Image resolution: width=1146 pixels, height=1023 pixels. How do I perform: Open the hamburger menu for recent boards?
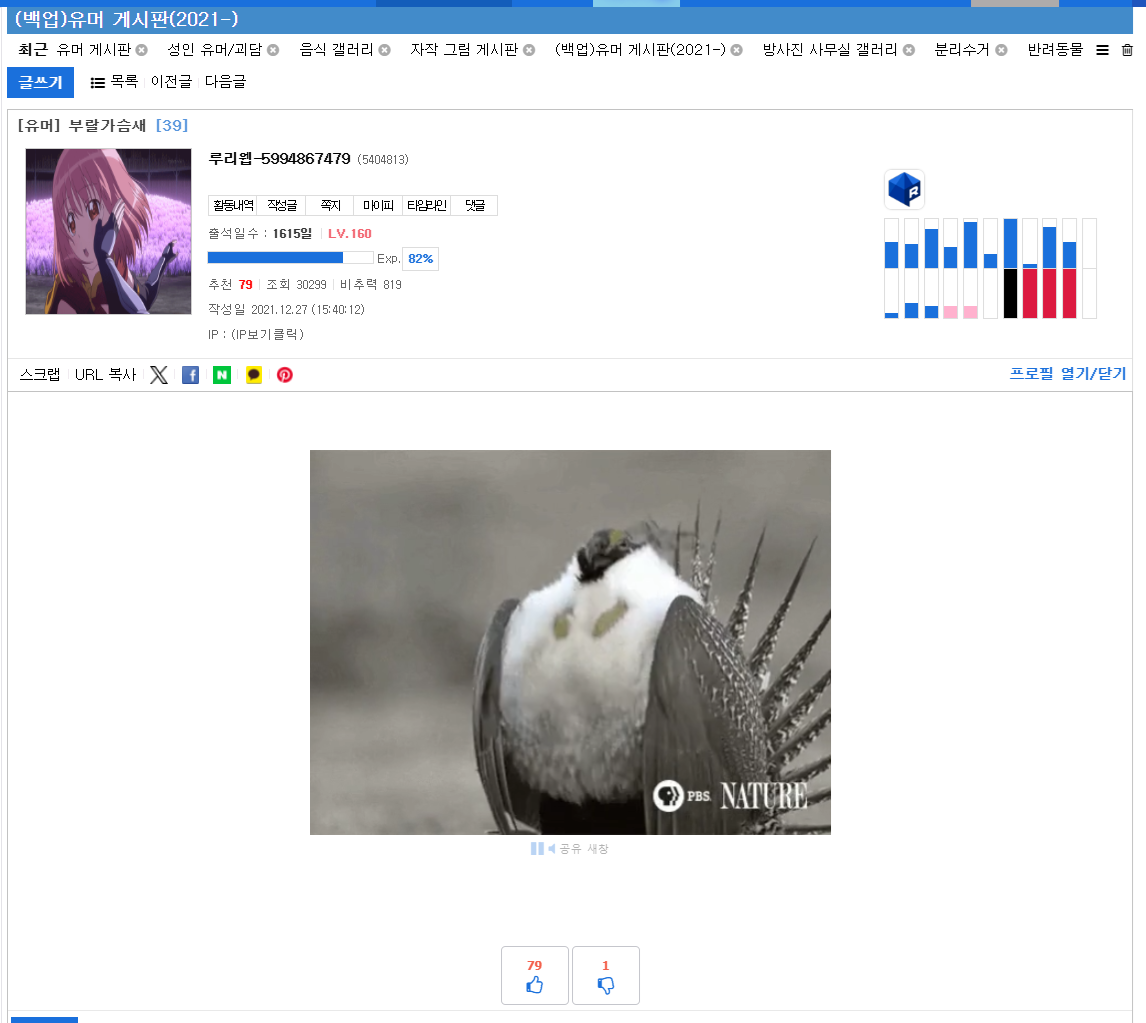(1102, 50)
